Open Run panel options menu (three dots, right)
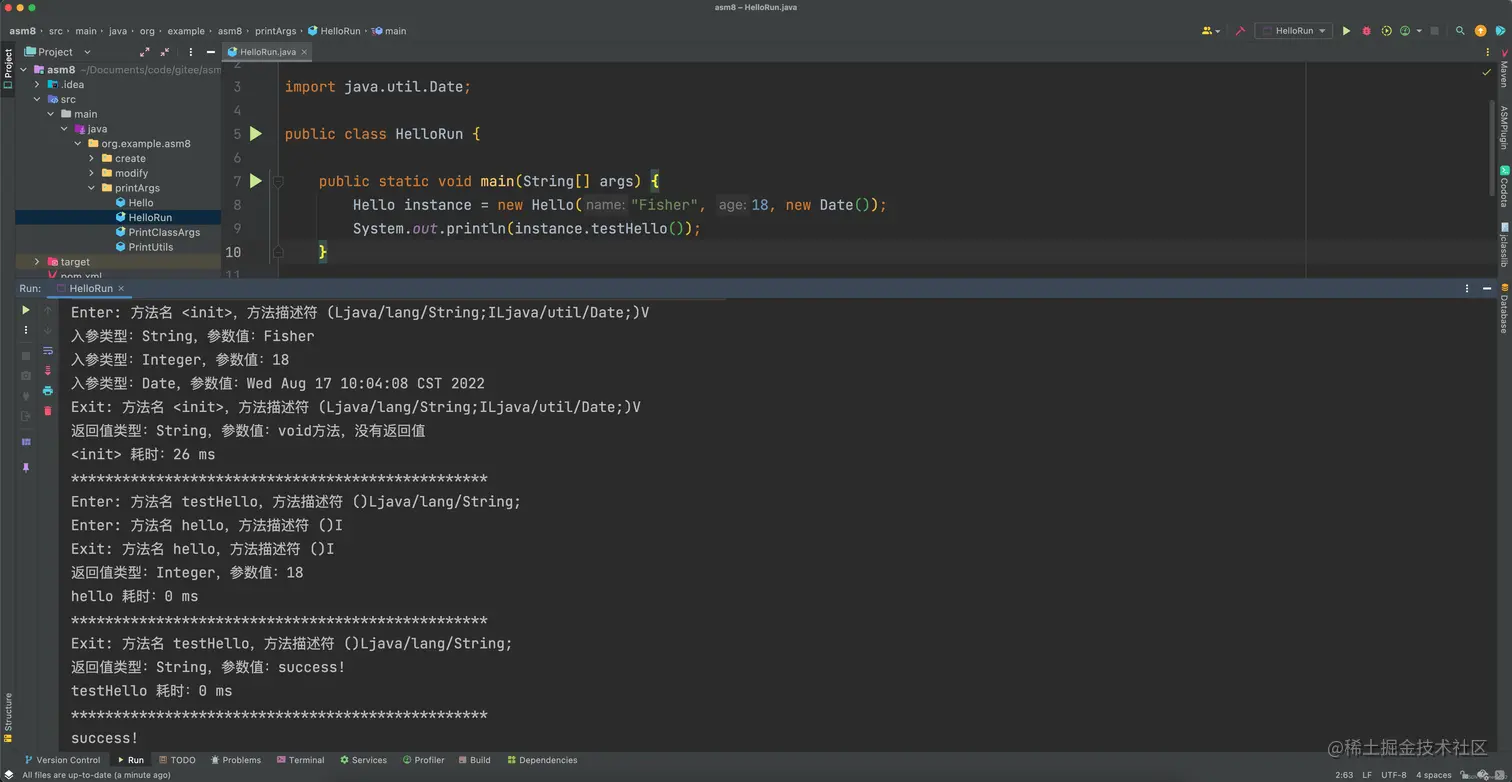 pos(1467,288)
